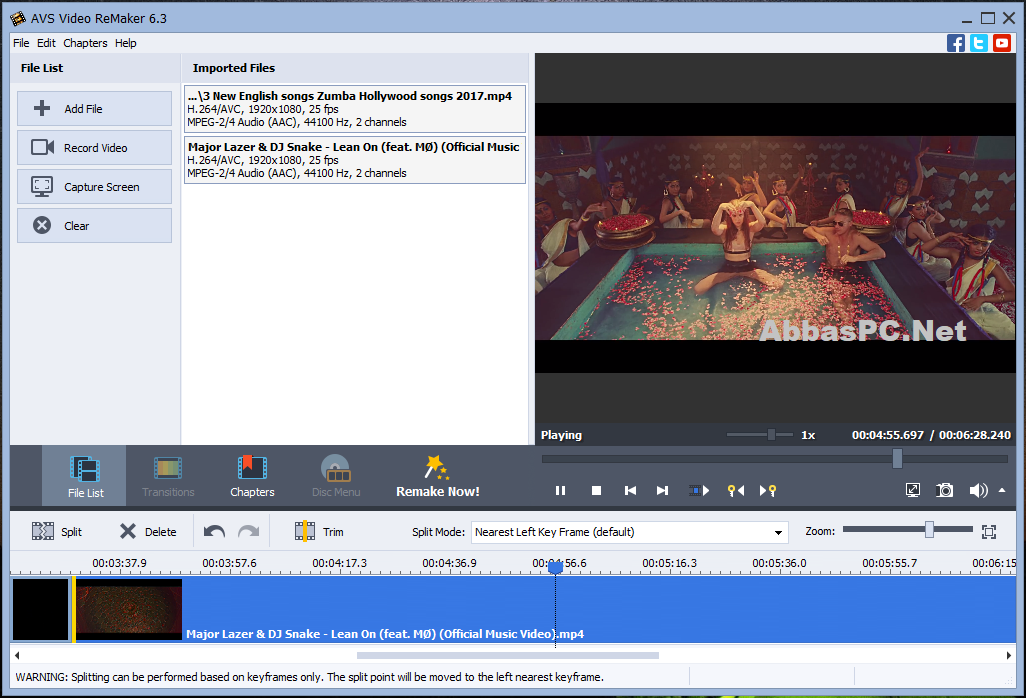Click the blue timeline playhead marker
The image size is (1026, 698).
(x=555, y=567)
